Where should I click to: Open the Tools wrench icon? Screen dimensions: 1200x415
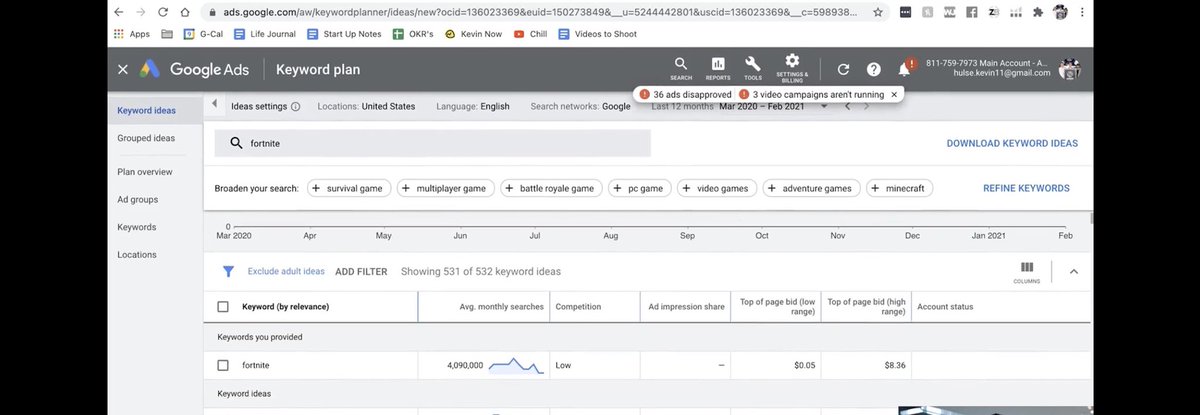pyautogui.click(x=752, y=67)
